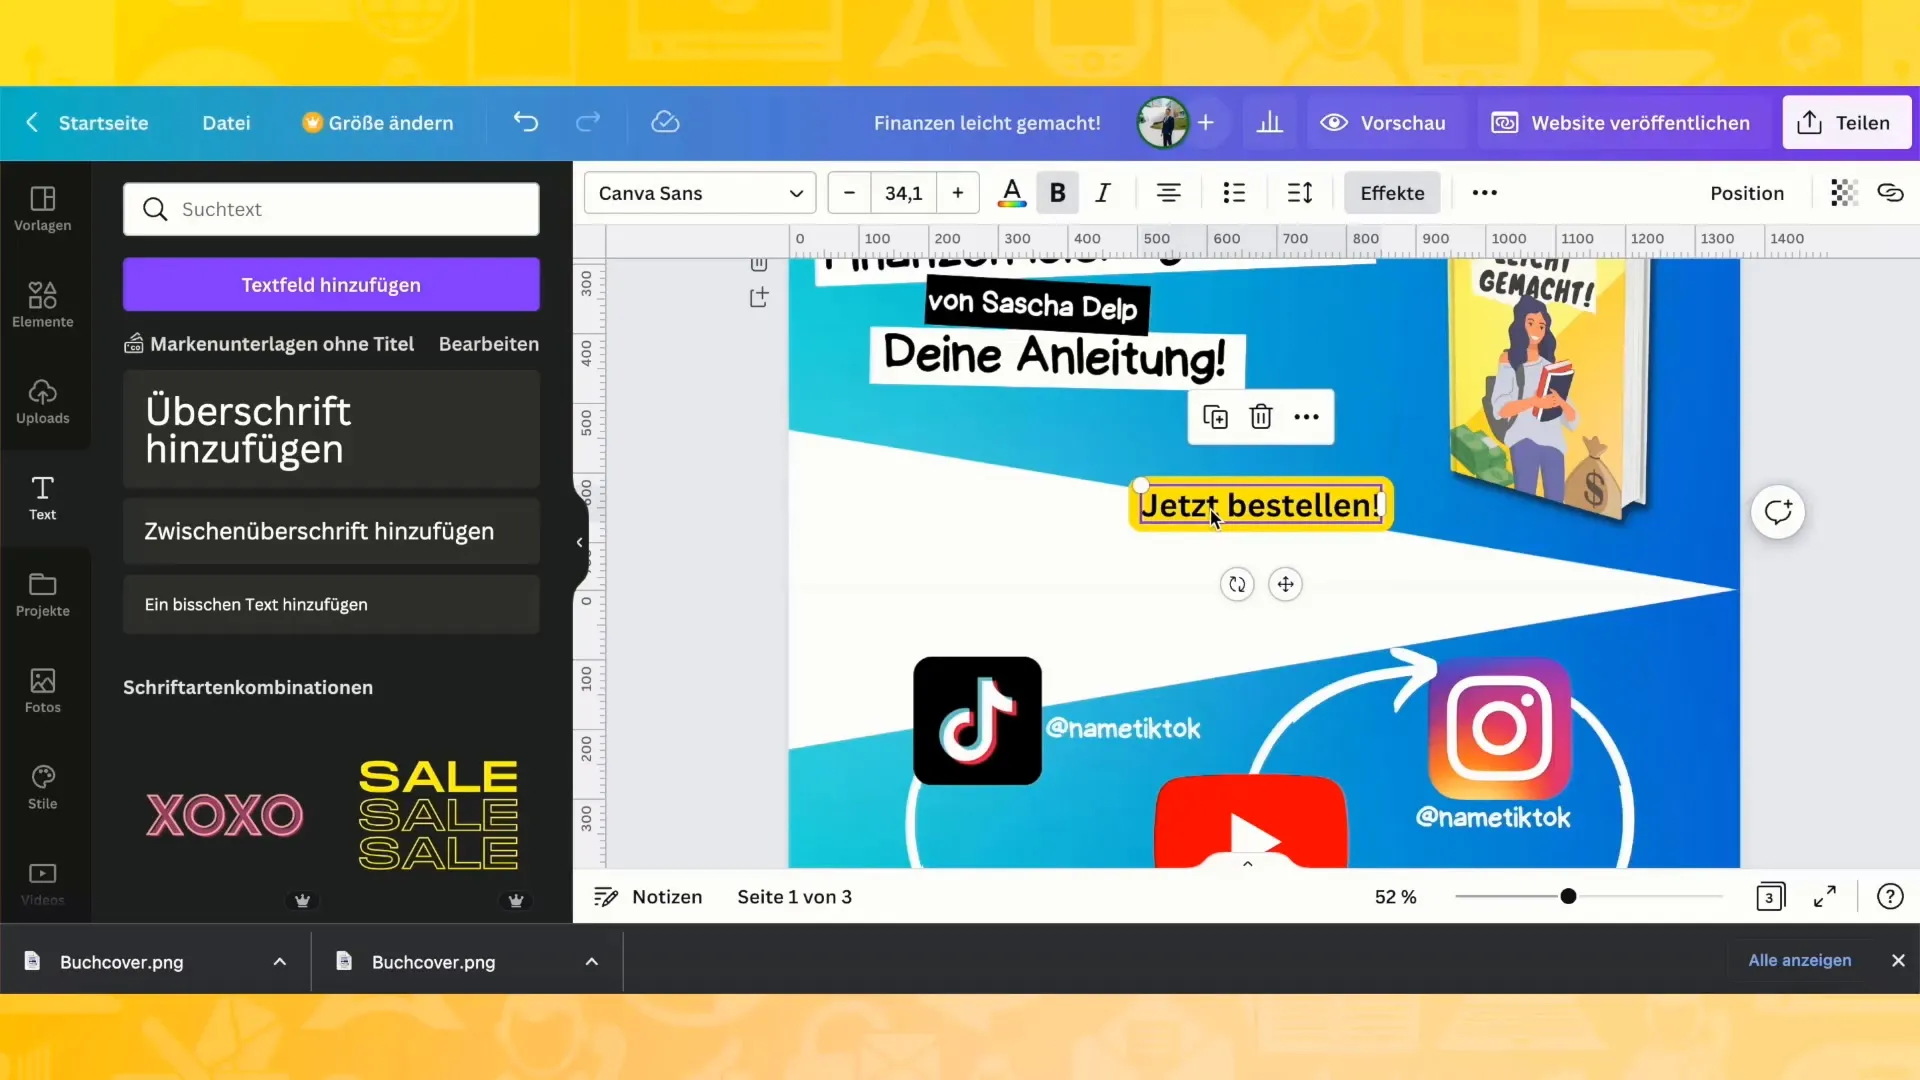1920x1080 pixels.
Task: Open Elemente sidebar tab
Action: point(43,305)
